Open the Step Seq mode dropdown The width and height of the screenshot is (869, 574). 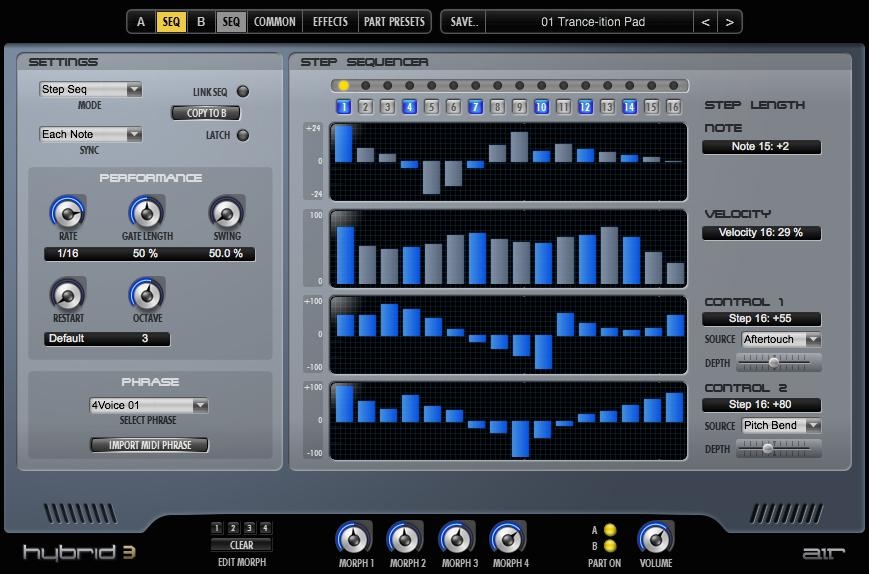click(x=90, y=90)
